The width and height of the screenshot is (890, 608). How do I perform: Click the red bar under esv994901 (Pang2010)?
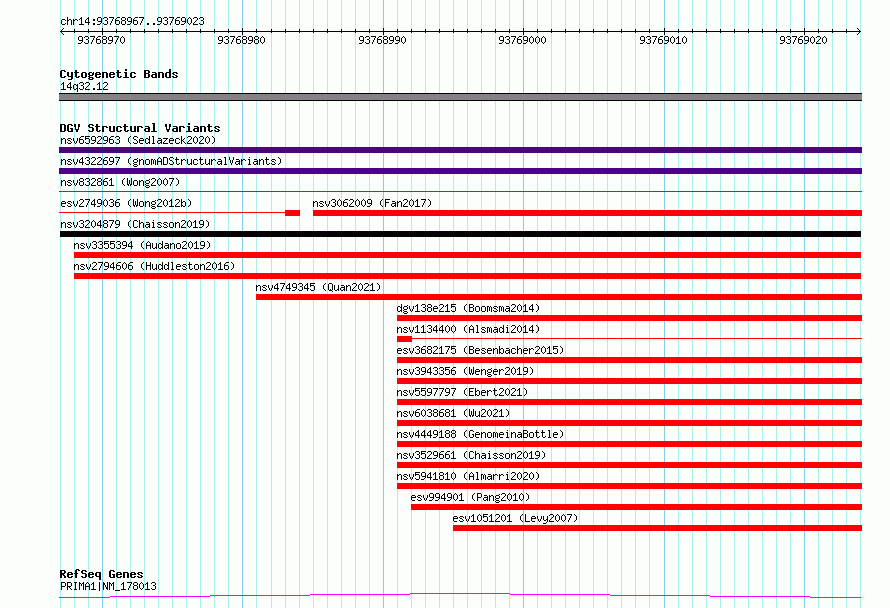coord(636,507)
